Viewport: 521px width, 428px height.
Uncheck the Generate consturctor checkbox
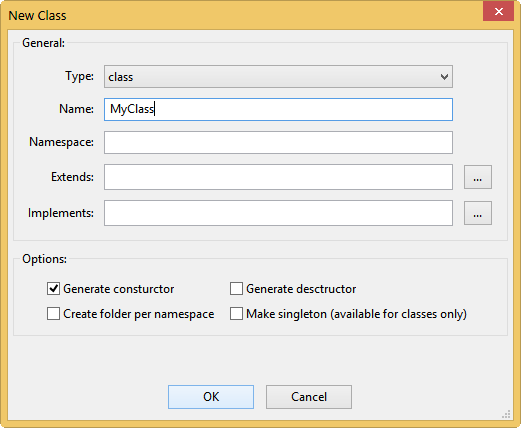coord(53,289)
